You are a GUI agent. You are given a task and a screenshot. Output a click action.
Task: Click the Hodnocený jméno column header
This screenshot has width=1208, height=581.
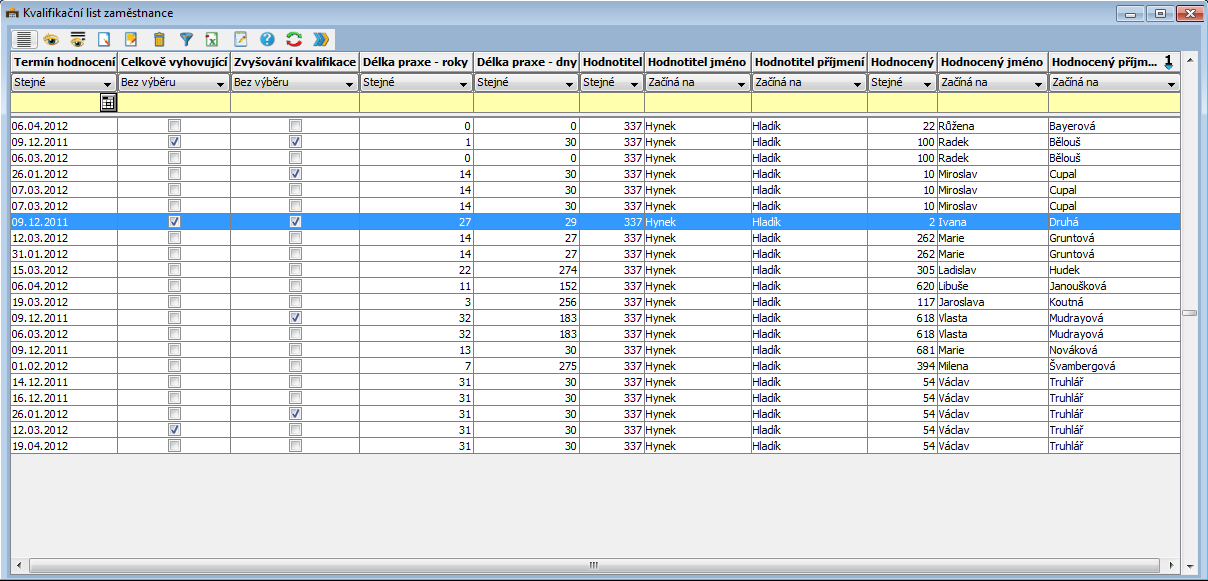pos(992,62)
